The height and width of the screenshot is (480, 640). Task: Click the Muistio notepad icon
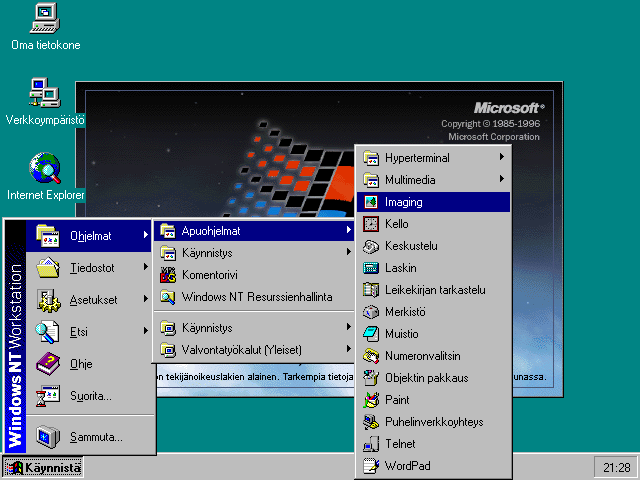[370, 334]
